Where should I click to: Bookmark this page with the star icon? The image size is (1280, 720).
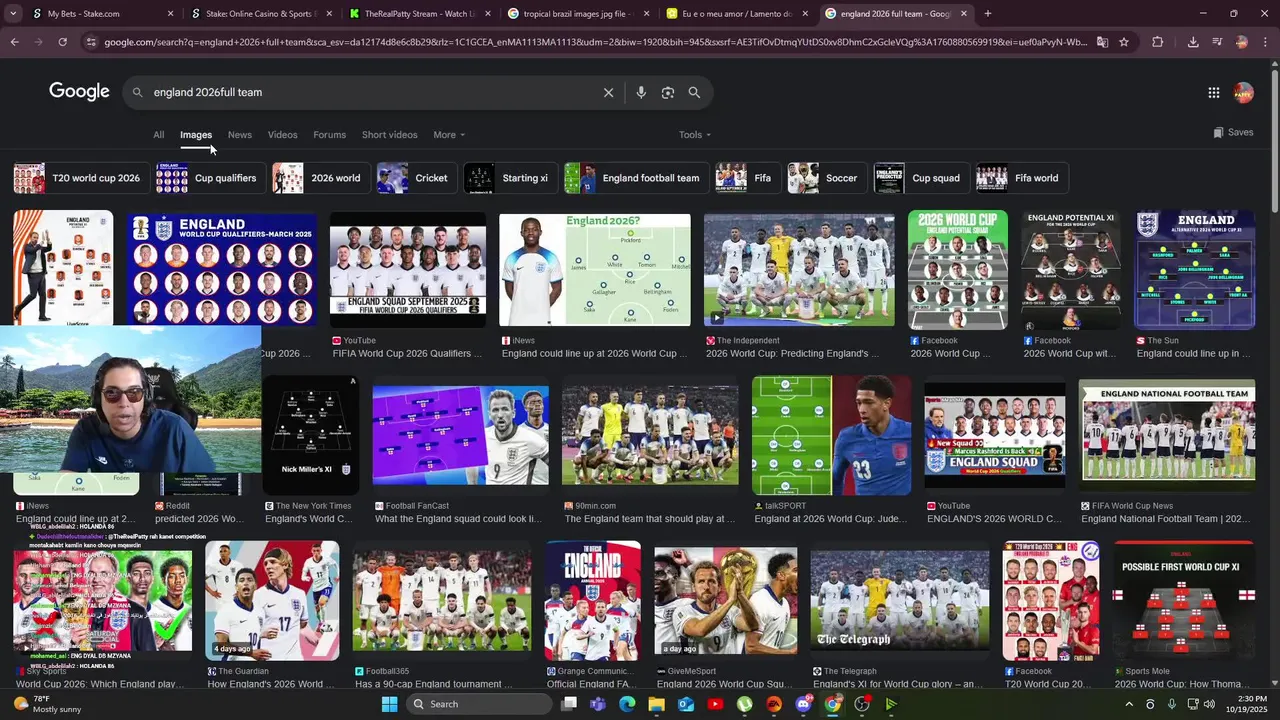coord(1124,42)
